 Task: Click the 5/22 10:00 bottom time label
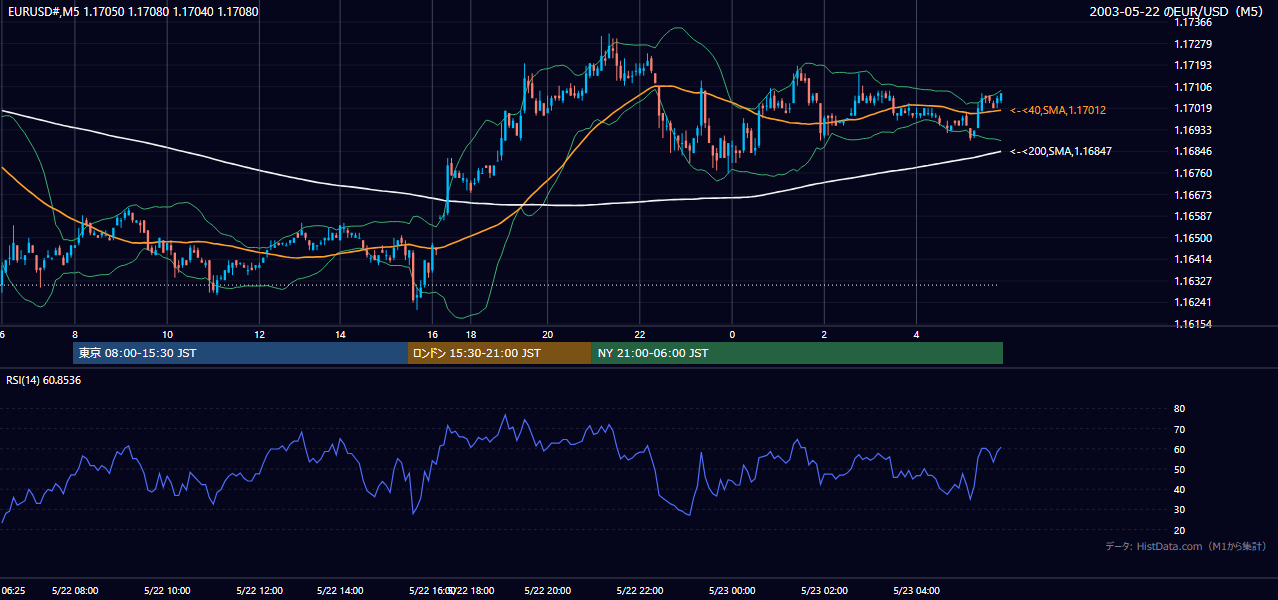click(168, 590)
